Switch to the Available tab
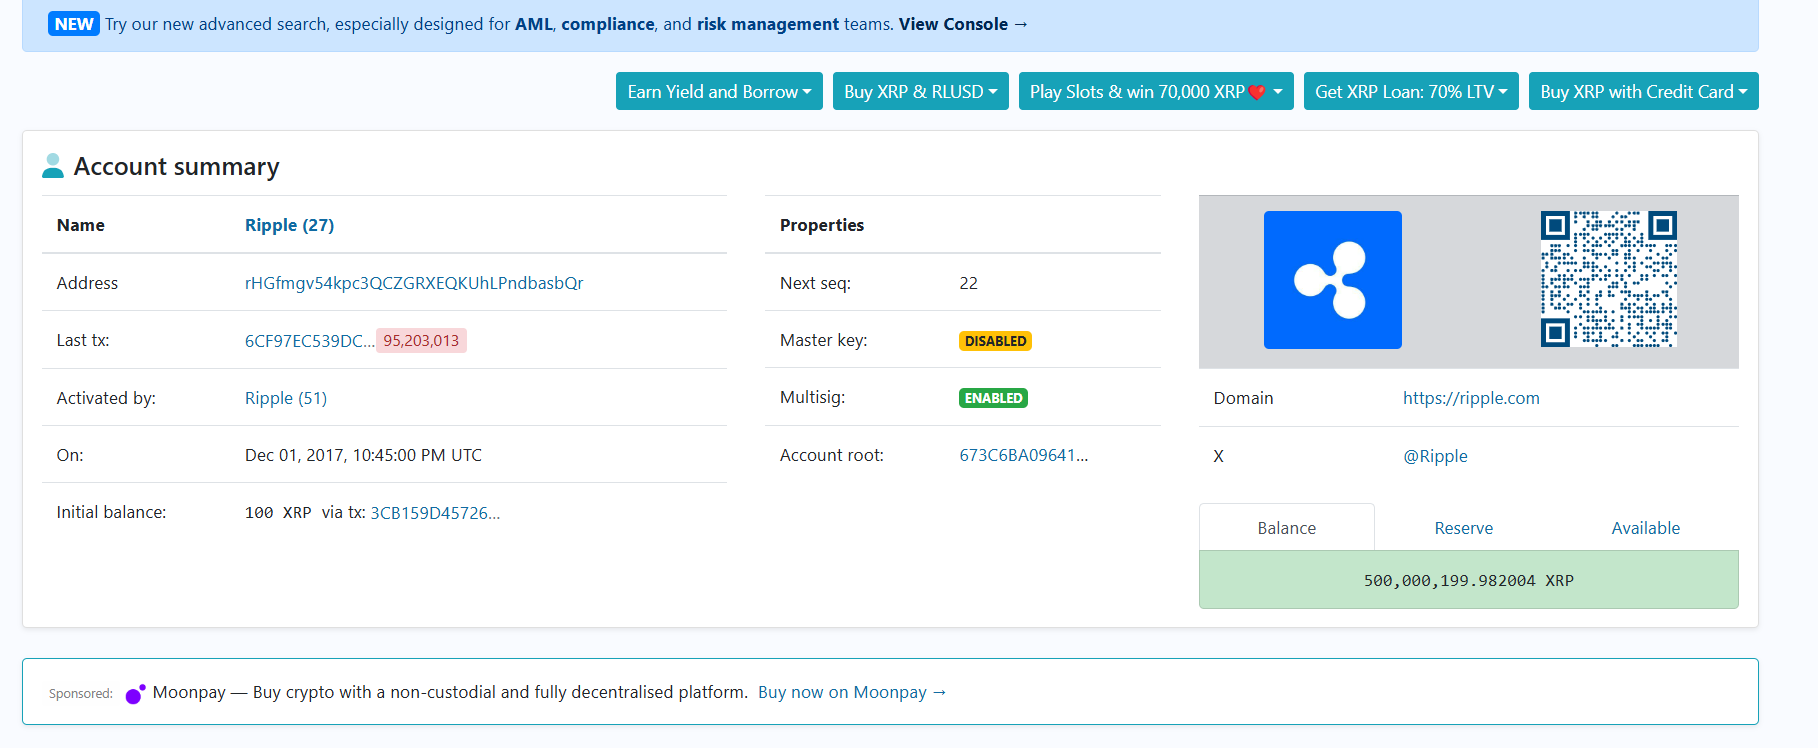The image size is (1818, 748). [x=1645, y=528]
